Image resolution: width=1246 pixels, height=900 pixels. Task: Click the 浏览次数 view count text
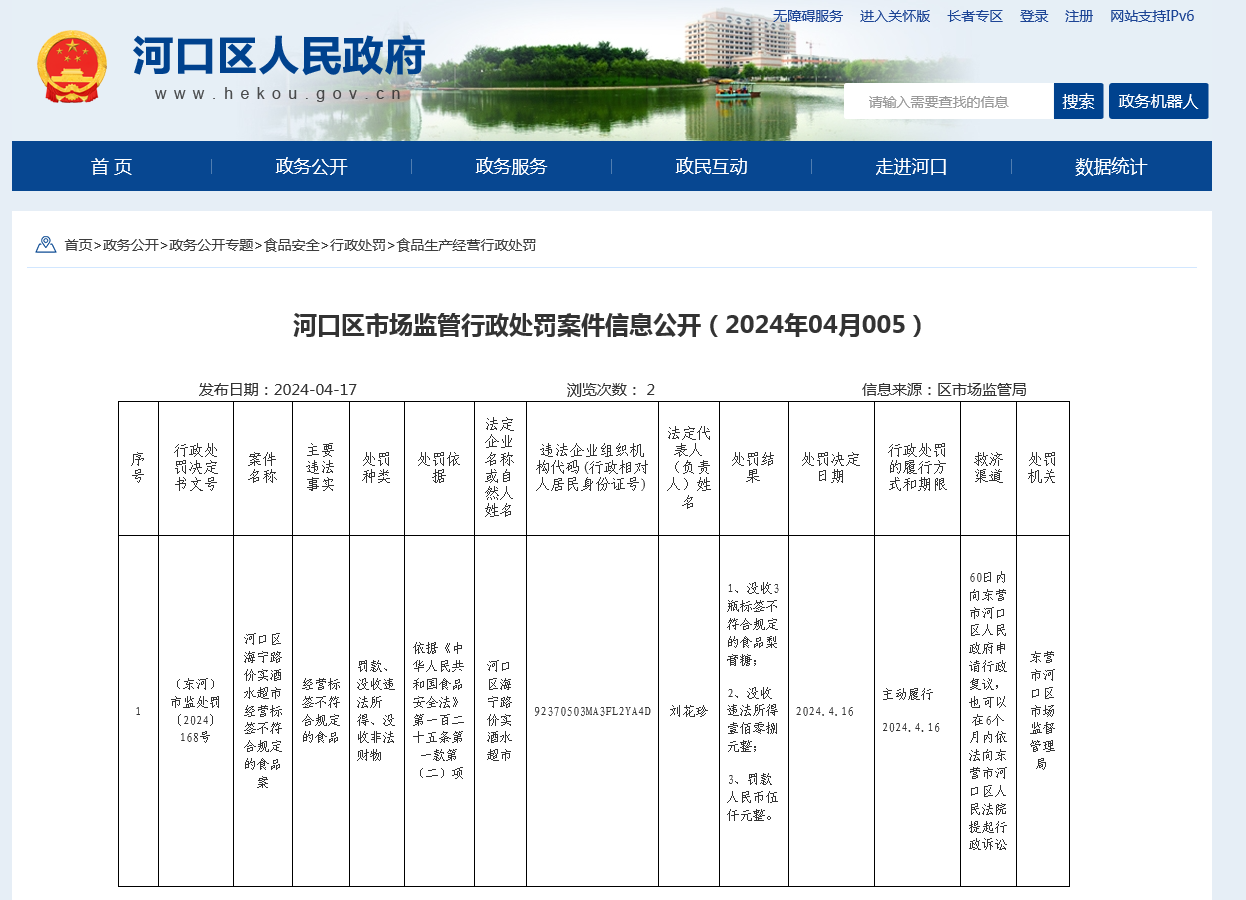coord(611,390)
